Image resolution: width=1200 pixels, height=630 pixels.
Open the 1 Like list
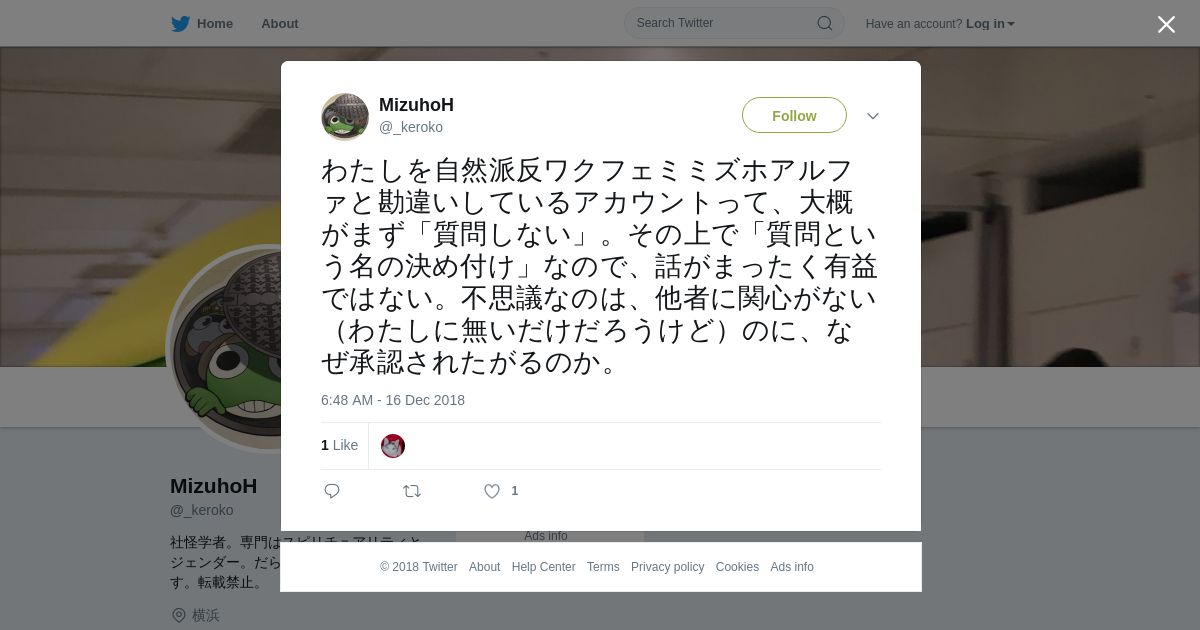coord(339,445)
